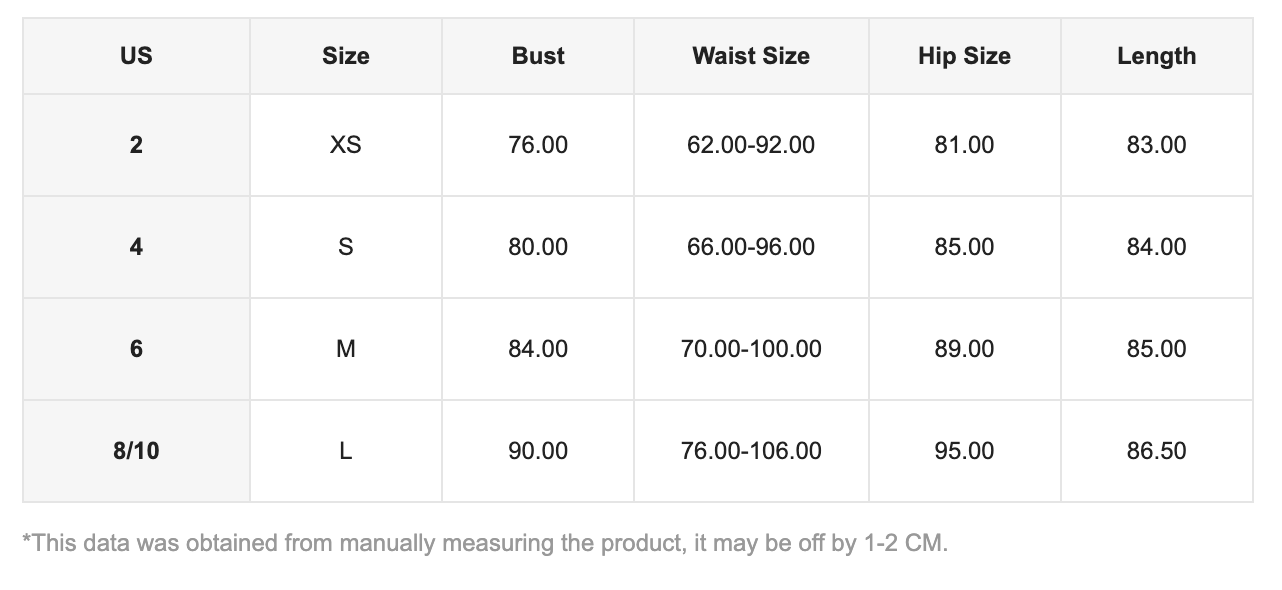The width and height of the screenshot is (1282, 590).
Task: Click the manual measurement disclaimer note
Action: pyautogui.click(x=485, y=543)
